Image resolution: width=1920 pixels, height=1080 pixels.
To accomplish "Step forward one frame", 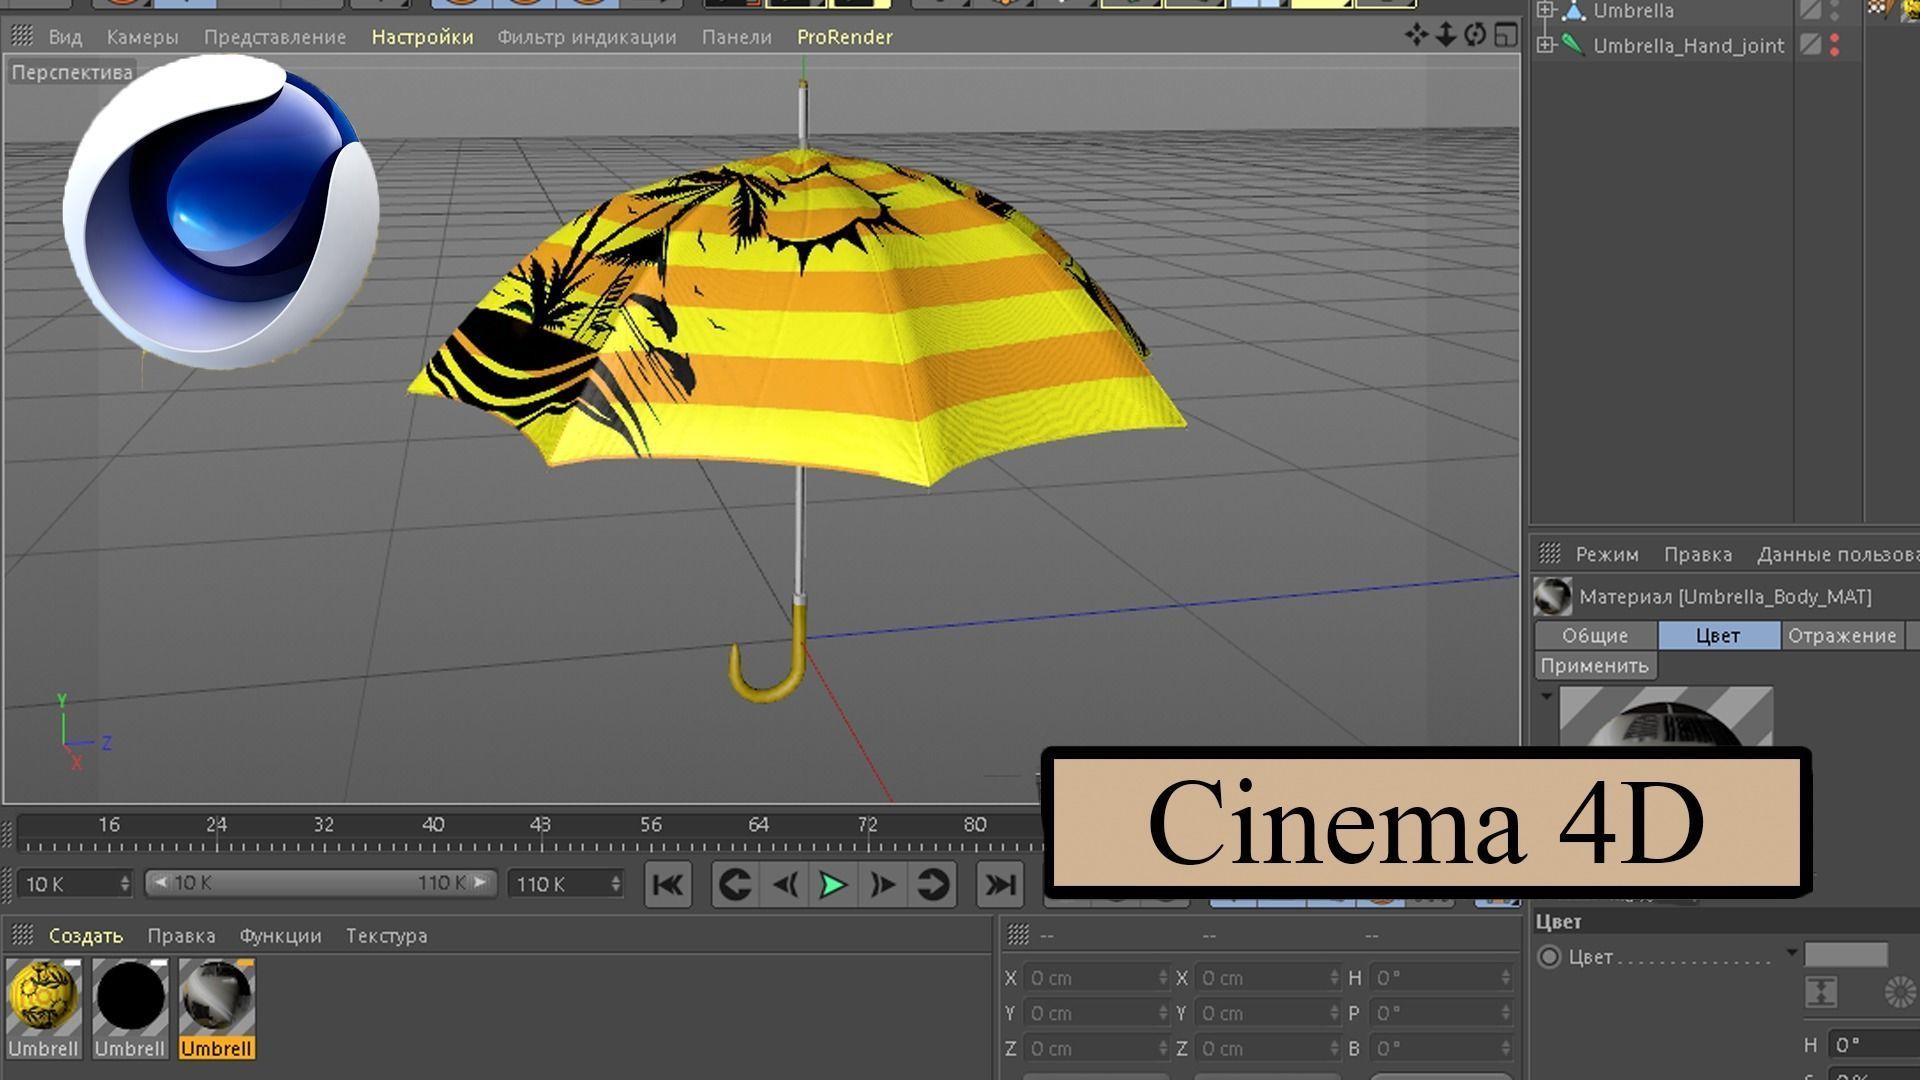I will click(x=883, y=885).
